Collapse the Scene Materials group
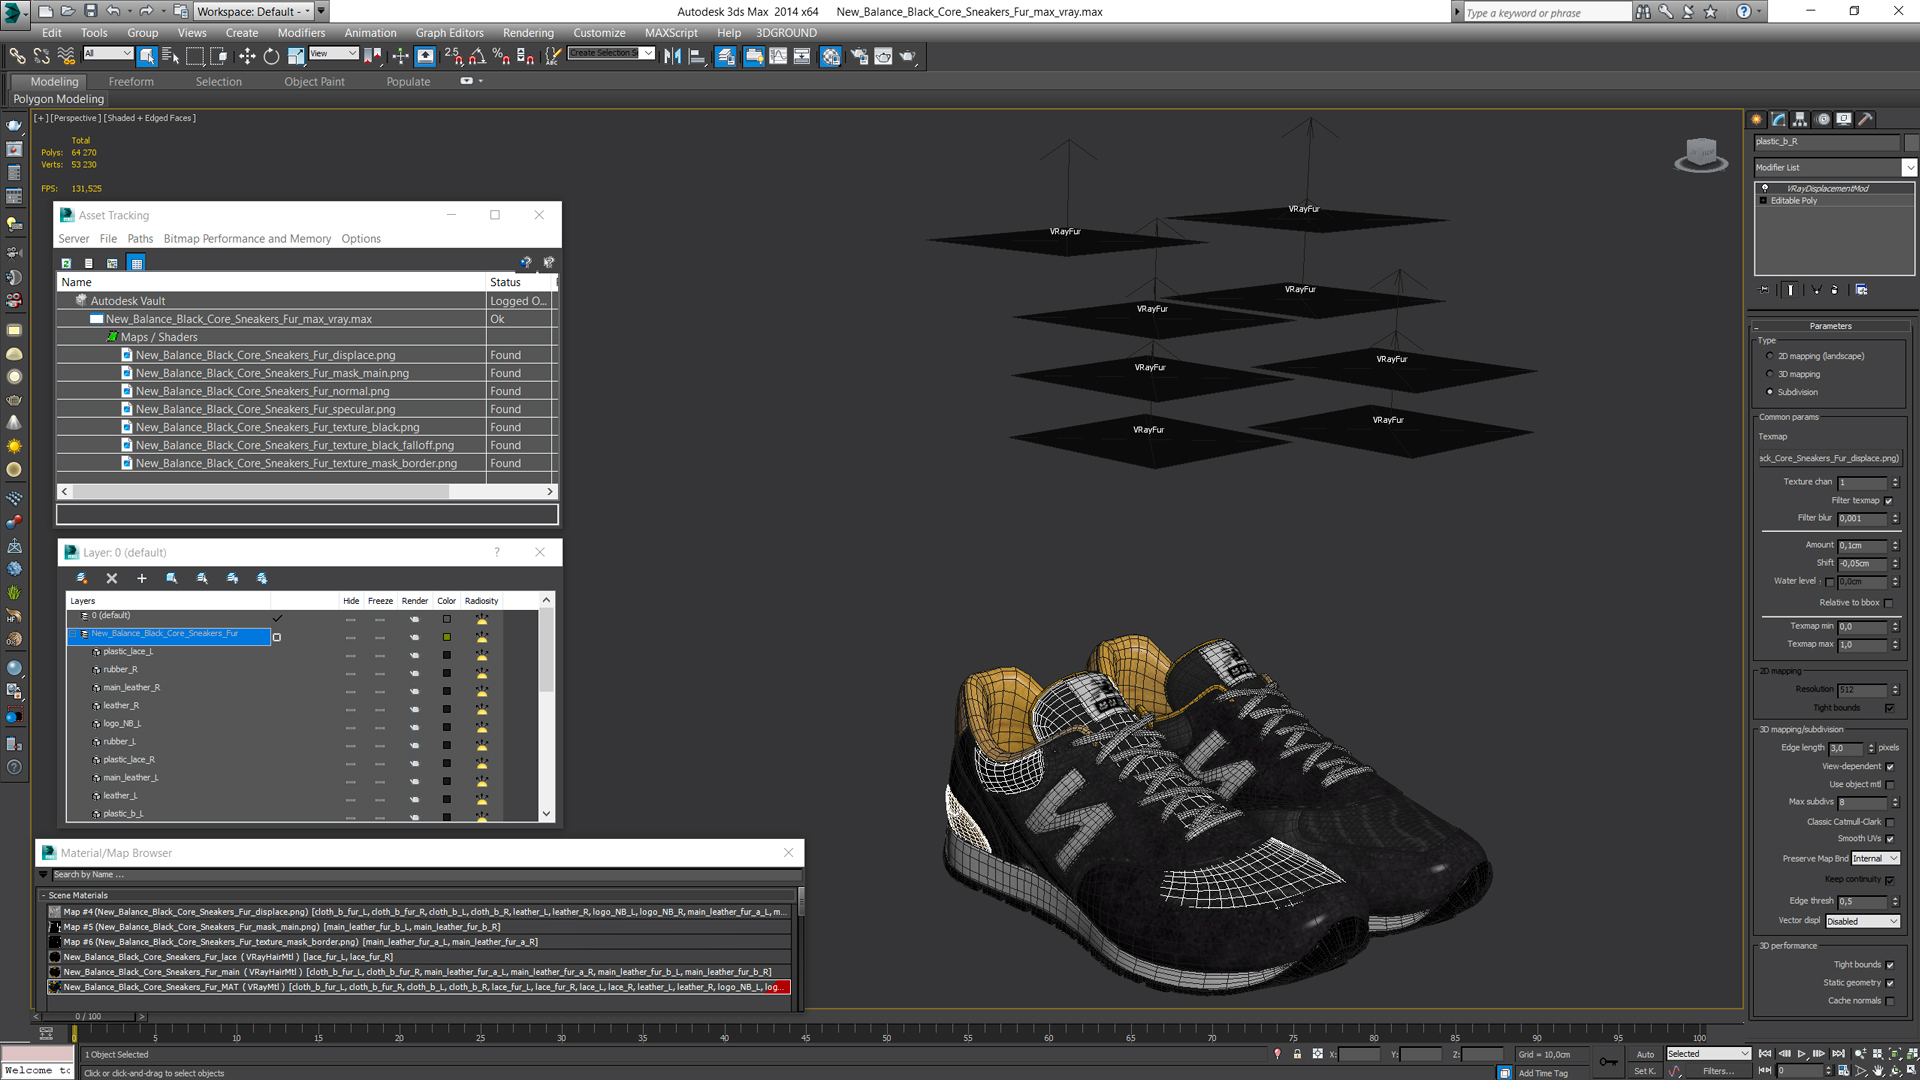 click(x=44, y=896)
